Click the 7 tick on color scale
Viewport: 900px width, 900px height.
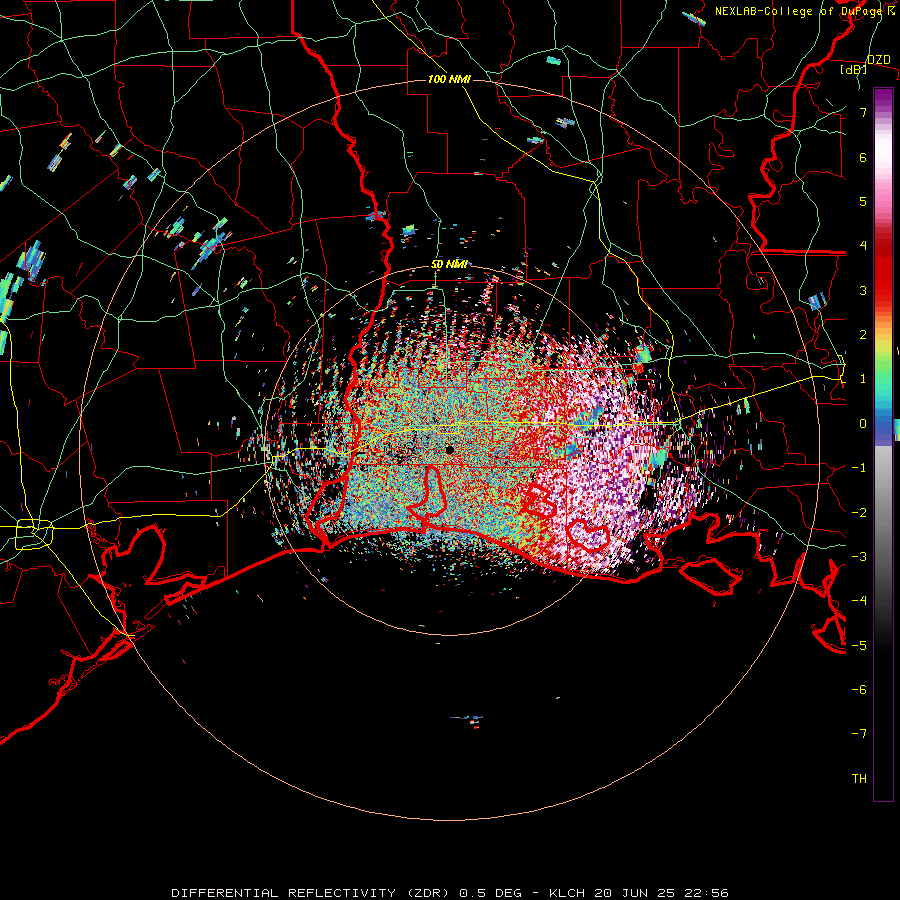point(863,112)
